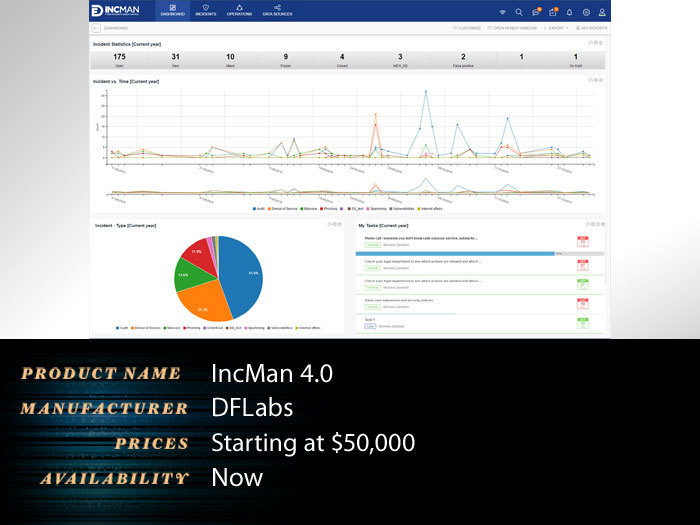
Task: Click the 175 Open statistic
Action: click(x=119, y=60)
